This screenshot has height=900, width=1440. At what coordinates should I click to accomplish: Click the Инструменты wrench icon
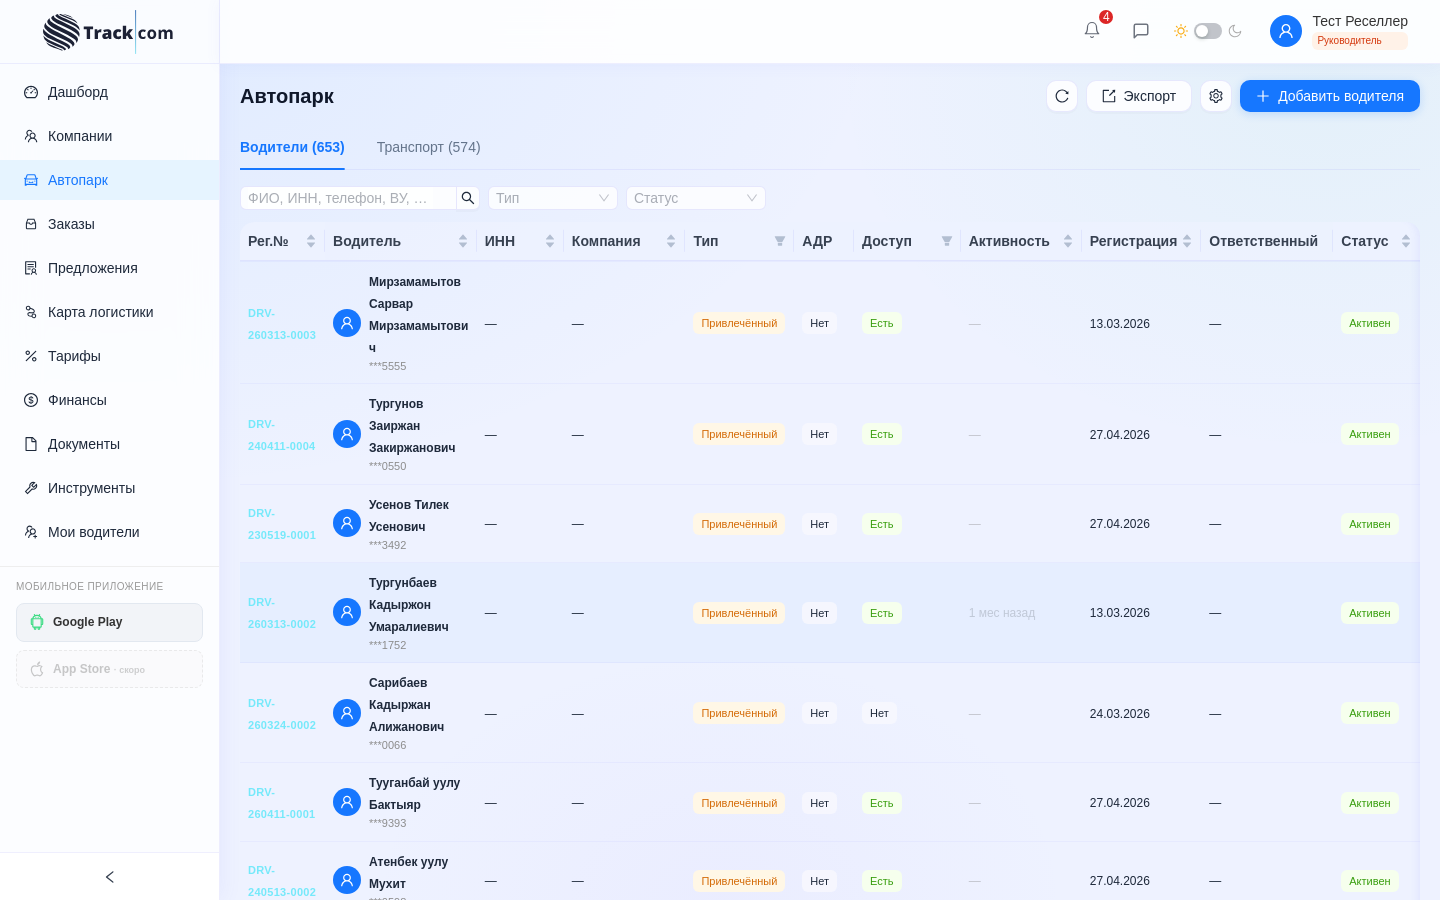31,488
